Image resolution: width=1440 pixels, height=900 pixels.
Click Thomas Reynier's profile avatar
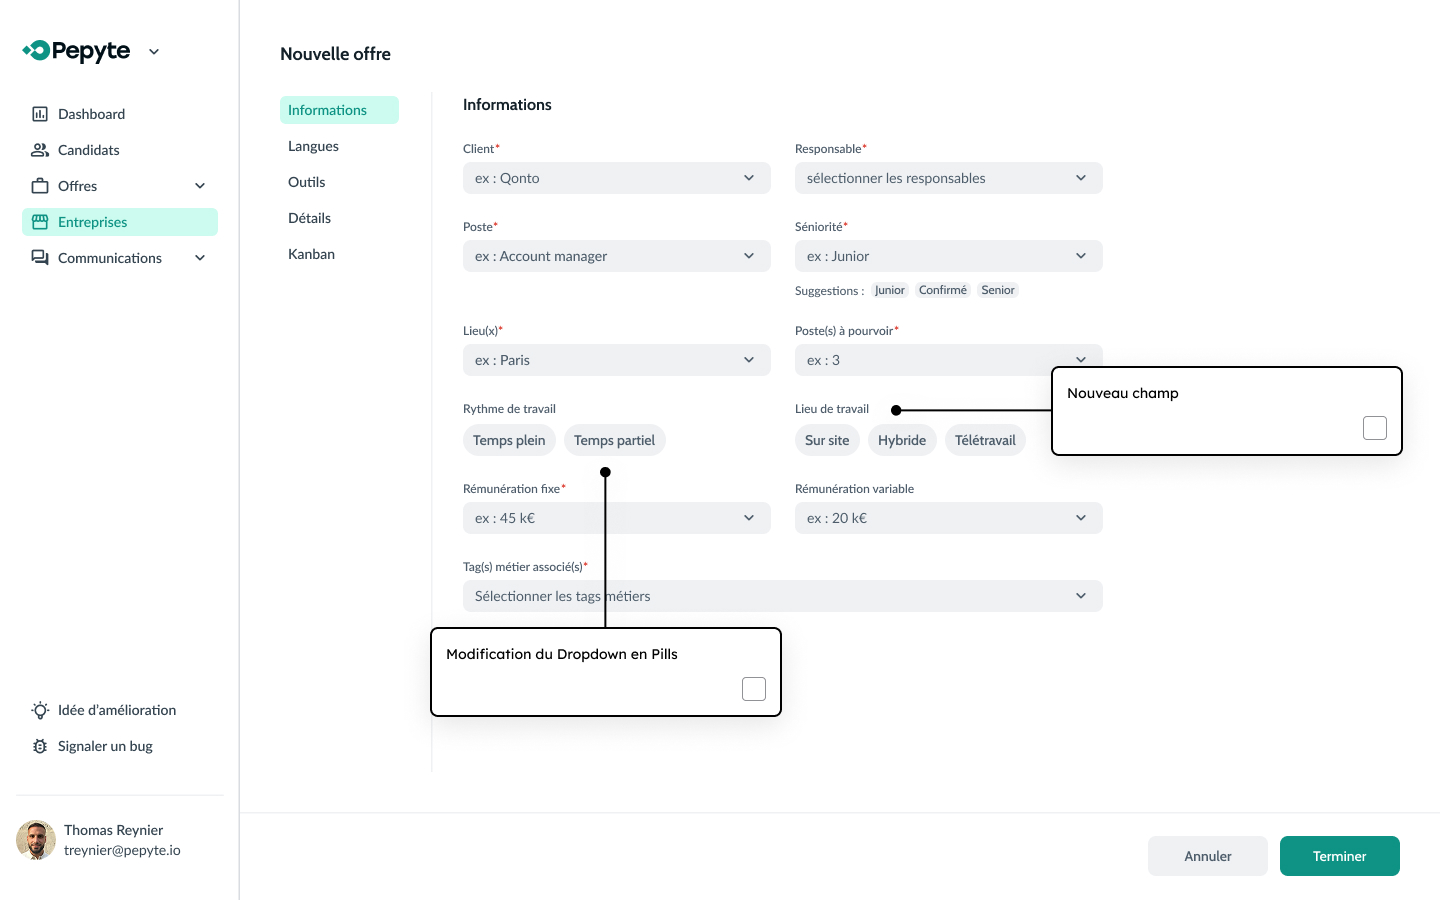coord(36,840)
